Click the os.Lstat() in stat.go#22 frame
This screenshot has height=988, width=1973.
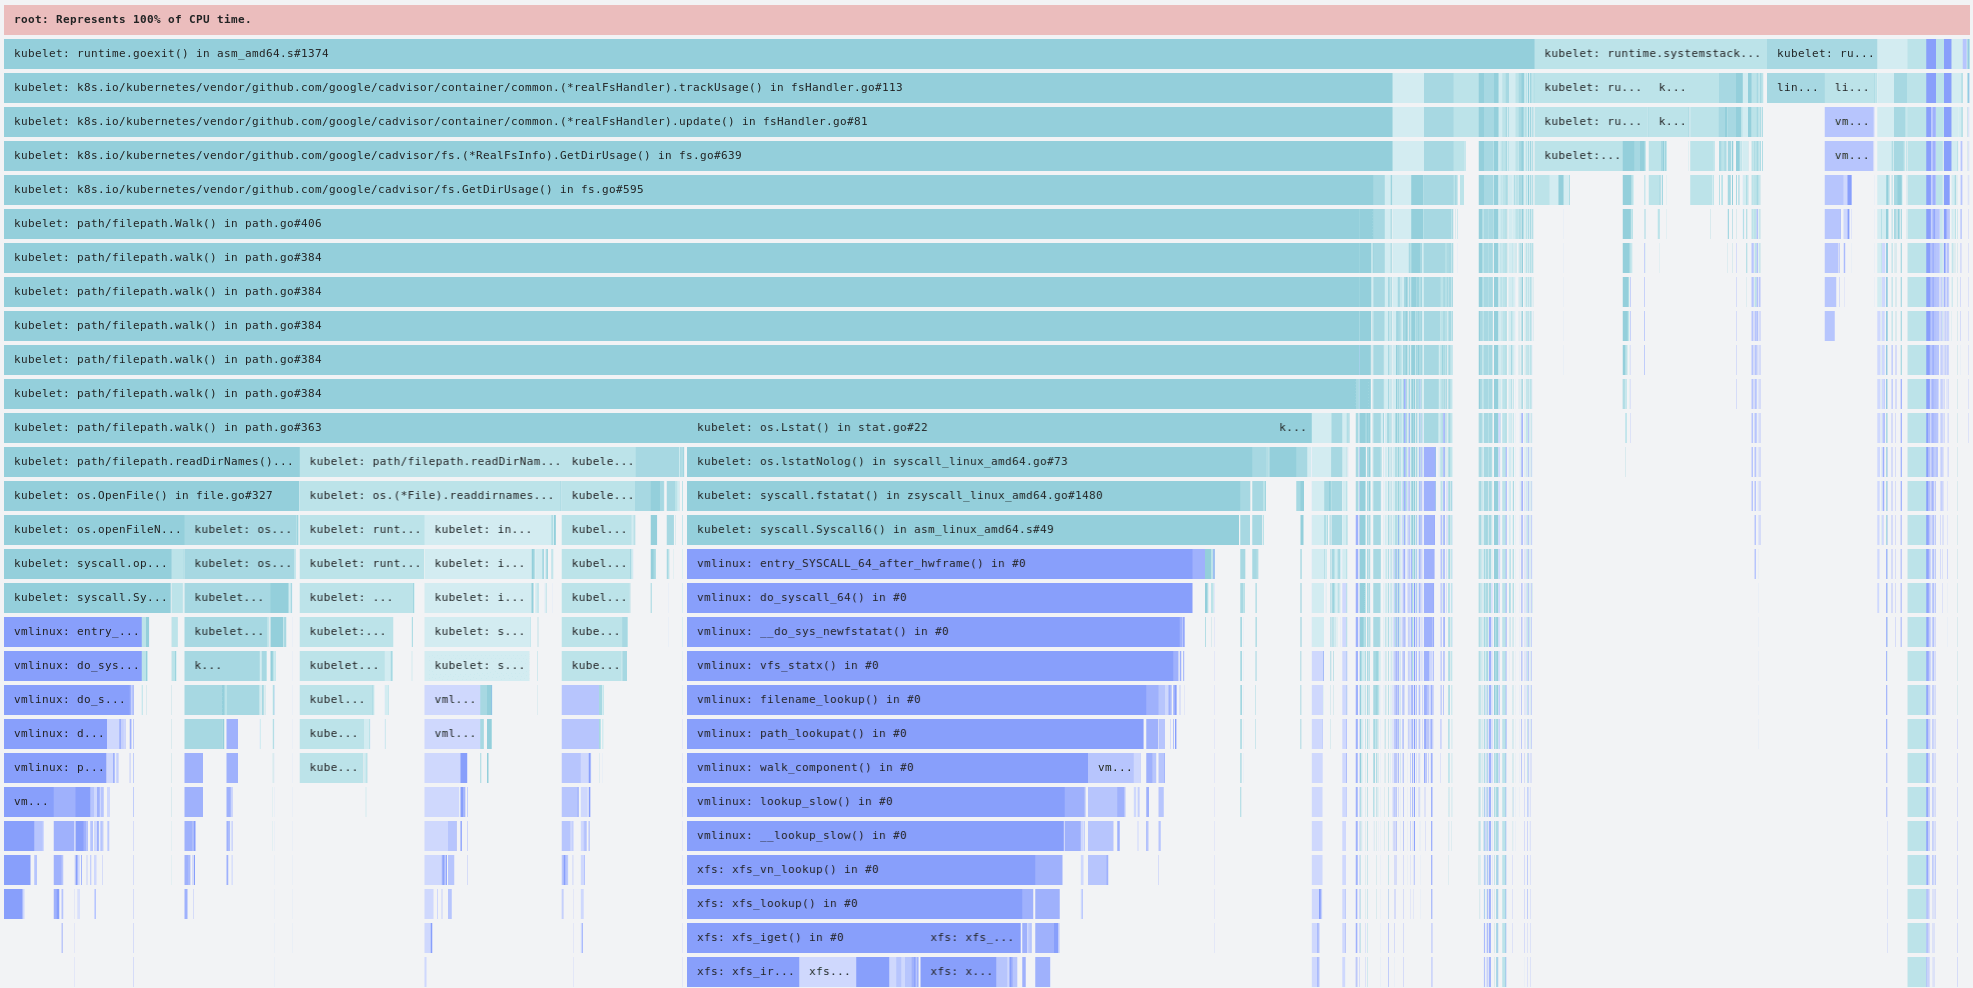pyautogui.click(x=978, y=428)
